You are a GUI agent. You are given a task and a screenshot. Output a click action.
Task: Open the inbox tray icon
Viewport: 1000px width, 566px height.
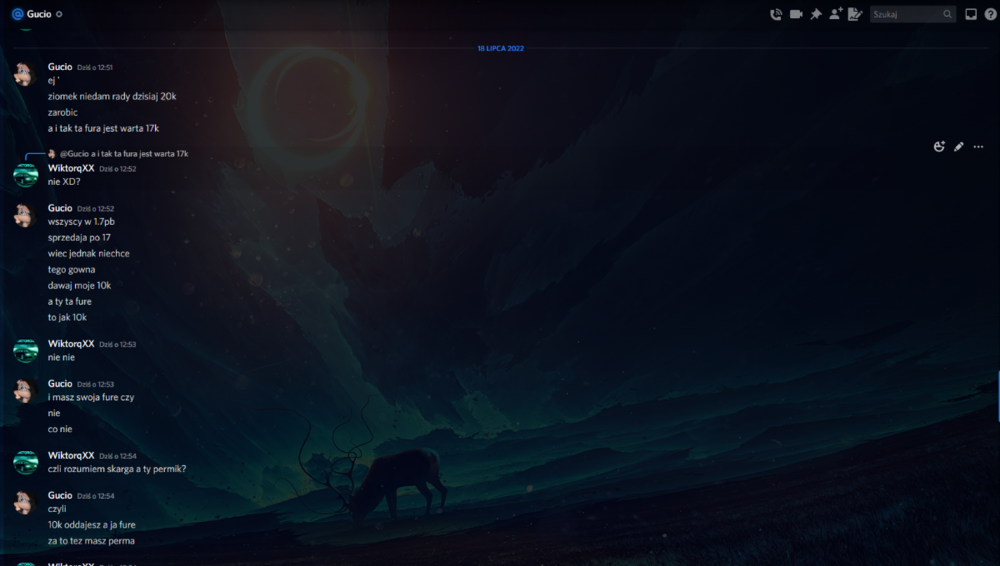(x=971, y=14)
